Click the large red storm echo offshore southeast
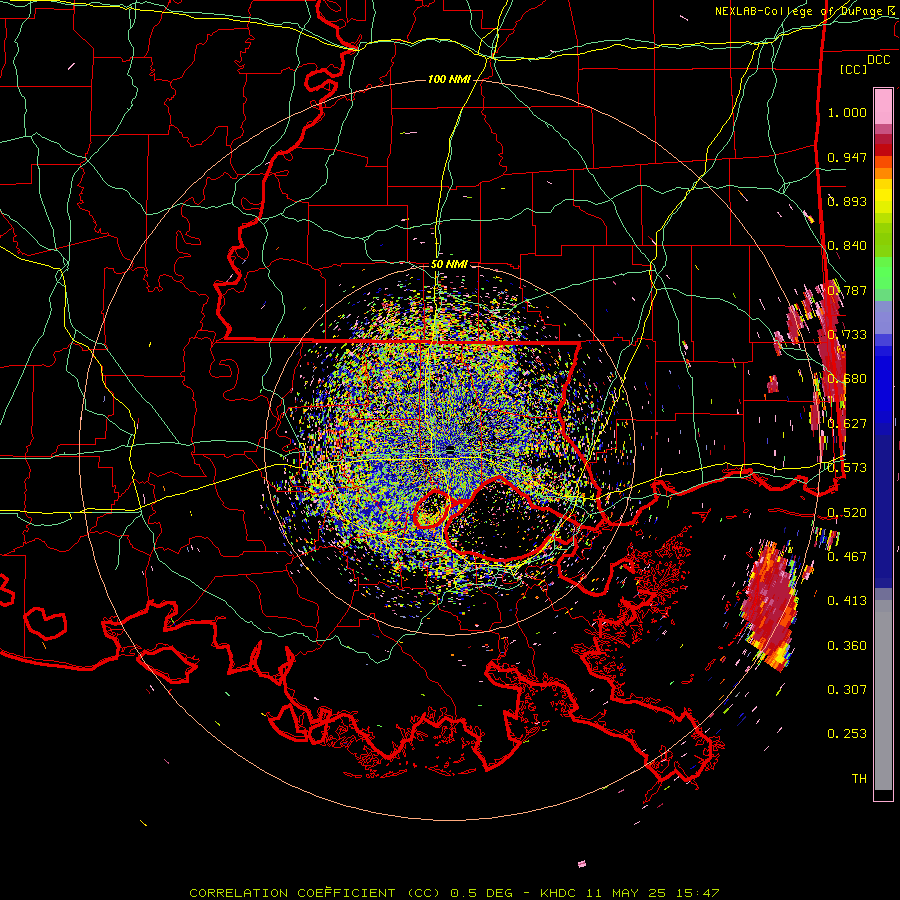Viewport: 900px width, 900px height. [771, 605]
